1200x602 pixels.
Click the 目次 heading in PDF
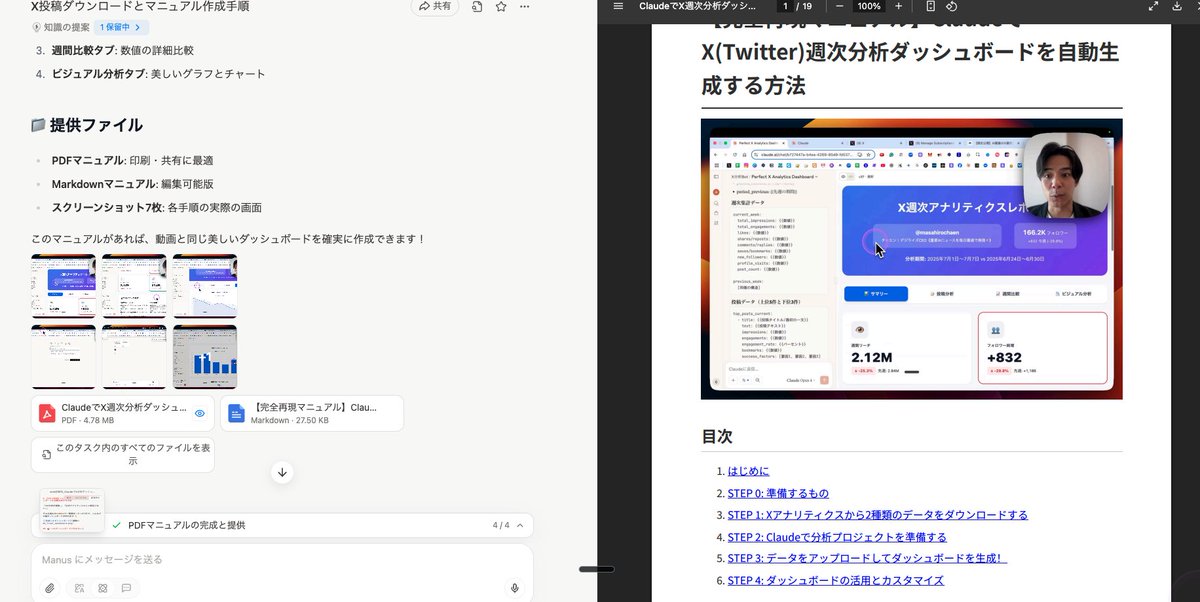pos(717,437)
